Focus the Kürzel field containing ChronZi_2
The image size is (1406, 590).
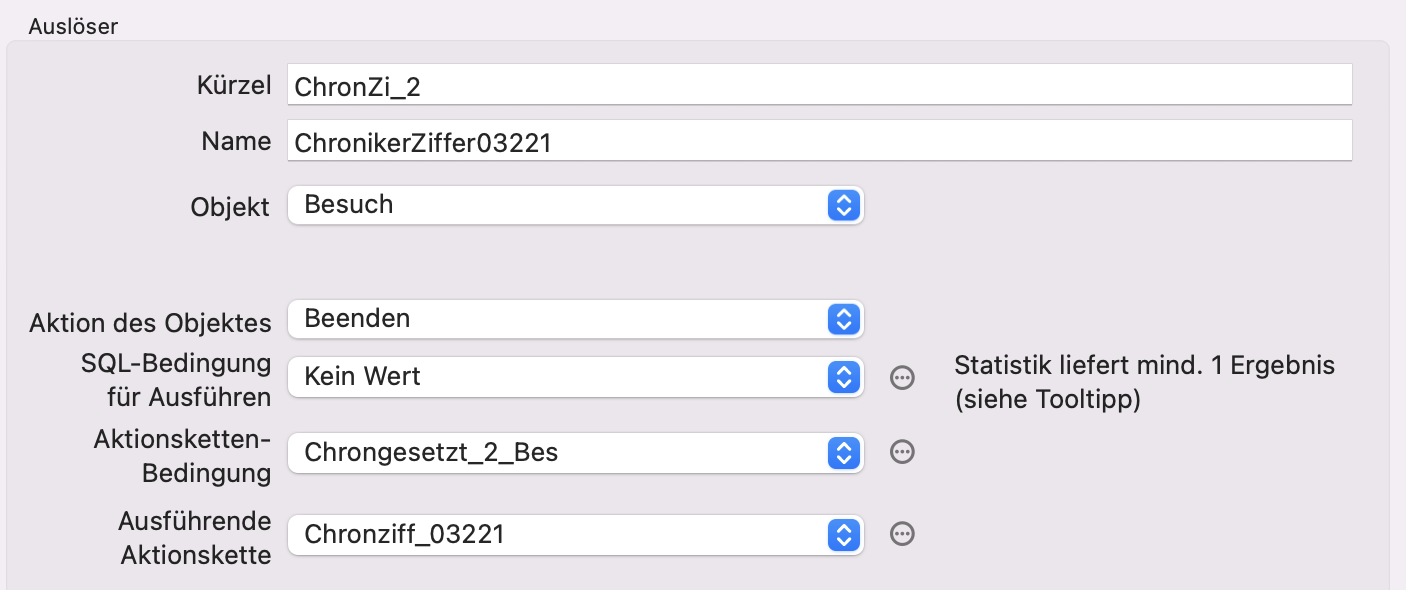click(819, 85)
